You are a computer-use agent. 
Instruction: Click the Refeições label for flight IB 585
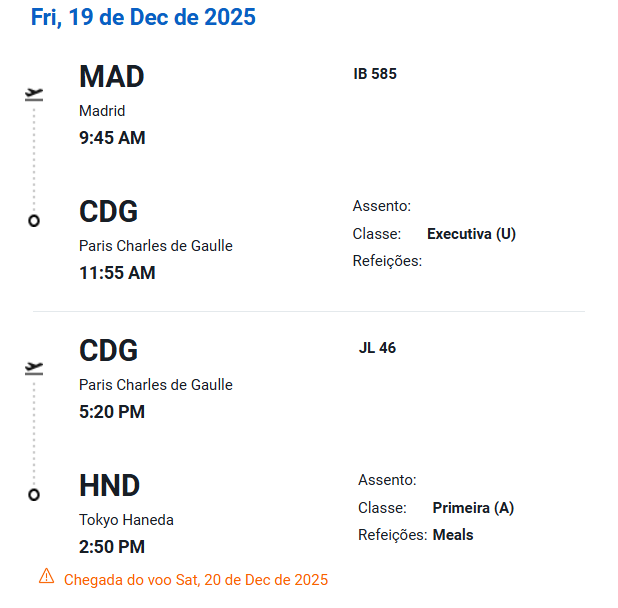[x=388, y=261]
